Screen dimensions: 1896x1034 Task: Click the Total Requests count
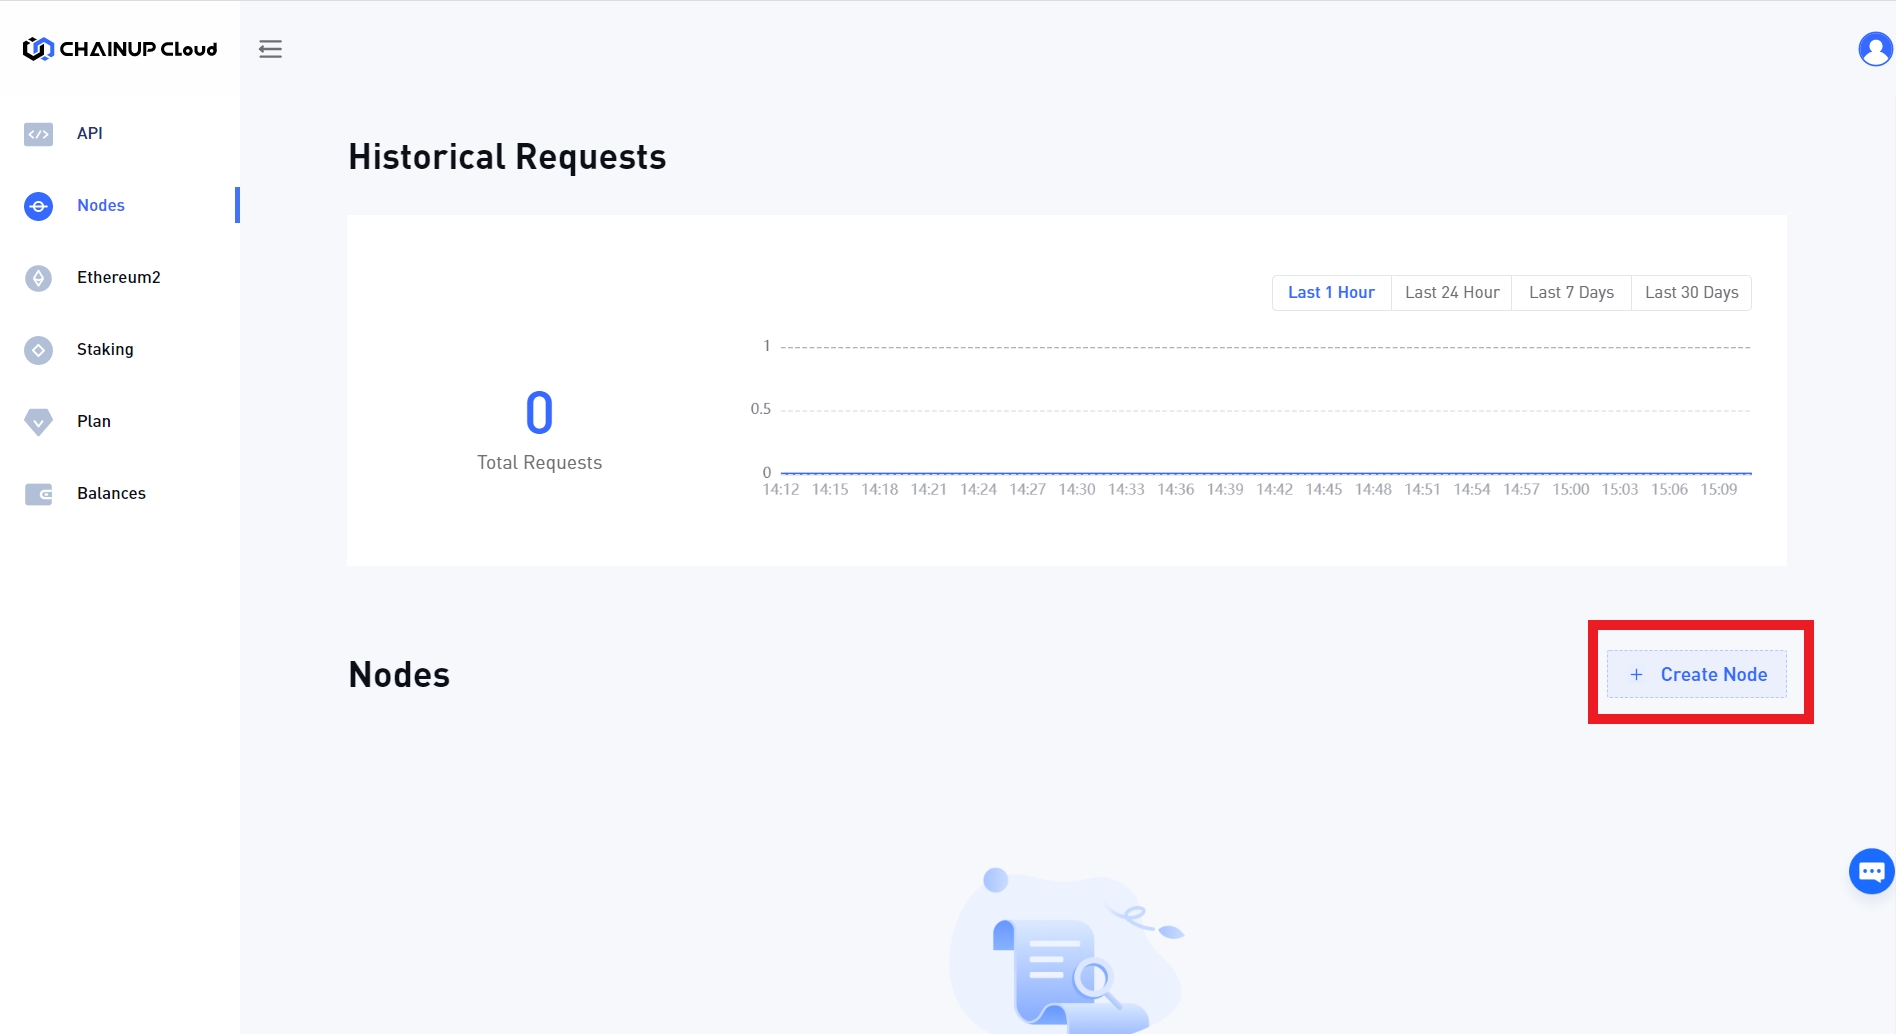tap(539, 413)
